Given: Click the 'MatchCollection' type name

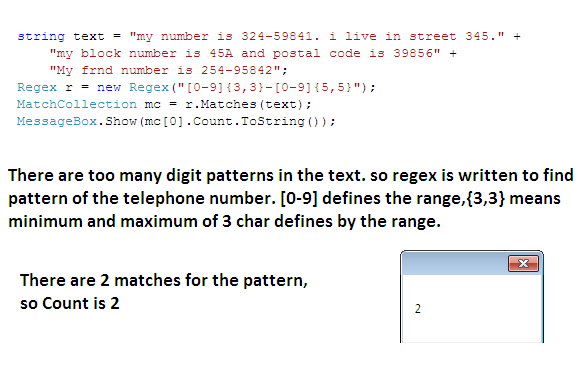Looking at the screenshot, I should 77,104.
